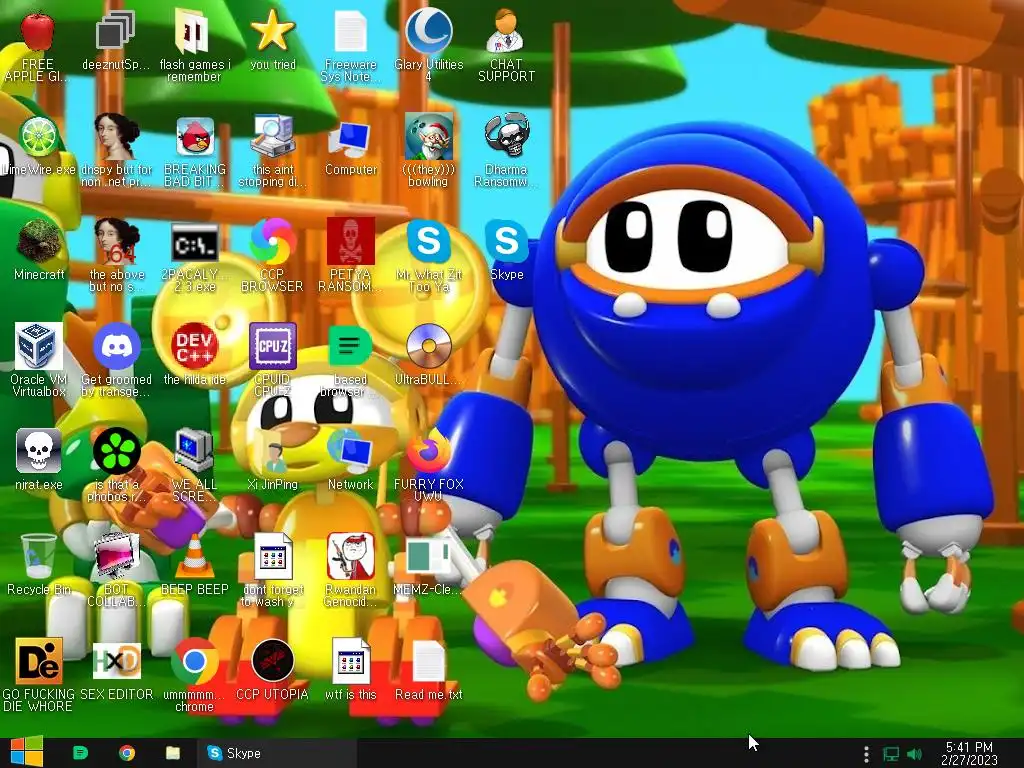Launch "ummmmm... chrome" desktop icon
This screenshot has width=1024, height=768.
click(x=194, y=662)
